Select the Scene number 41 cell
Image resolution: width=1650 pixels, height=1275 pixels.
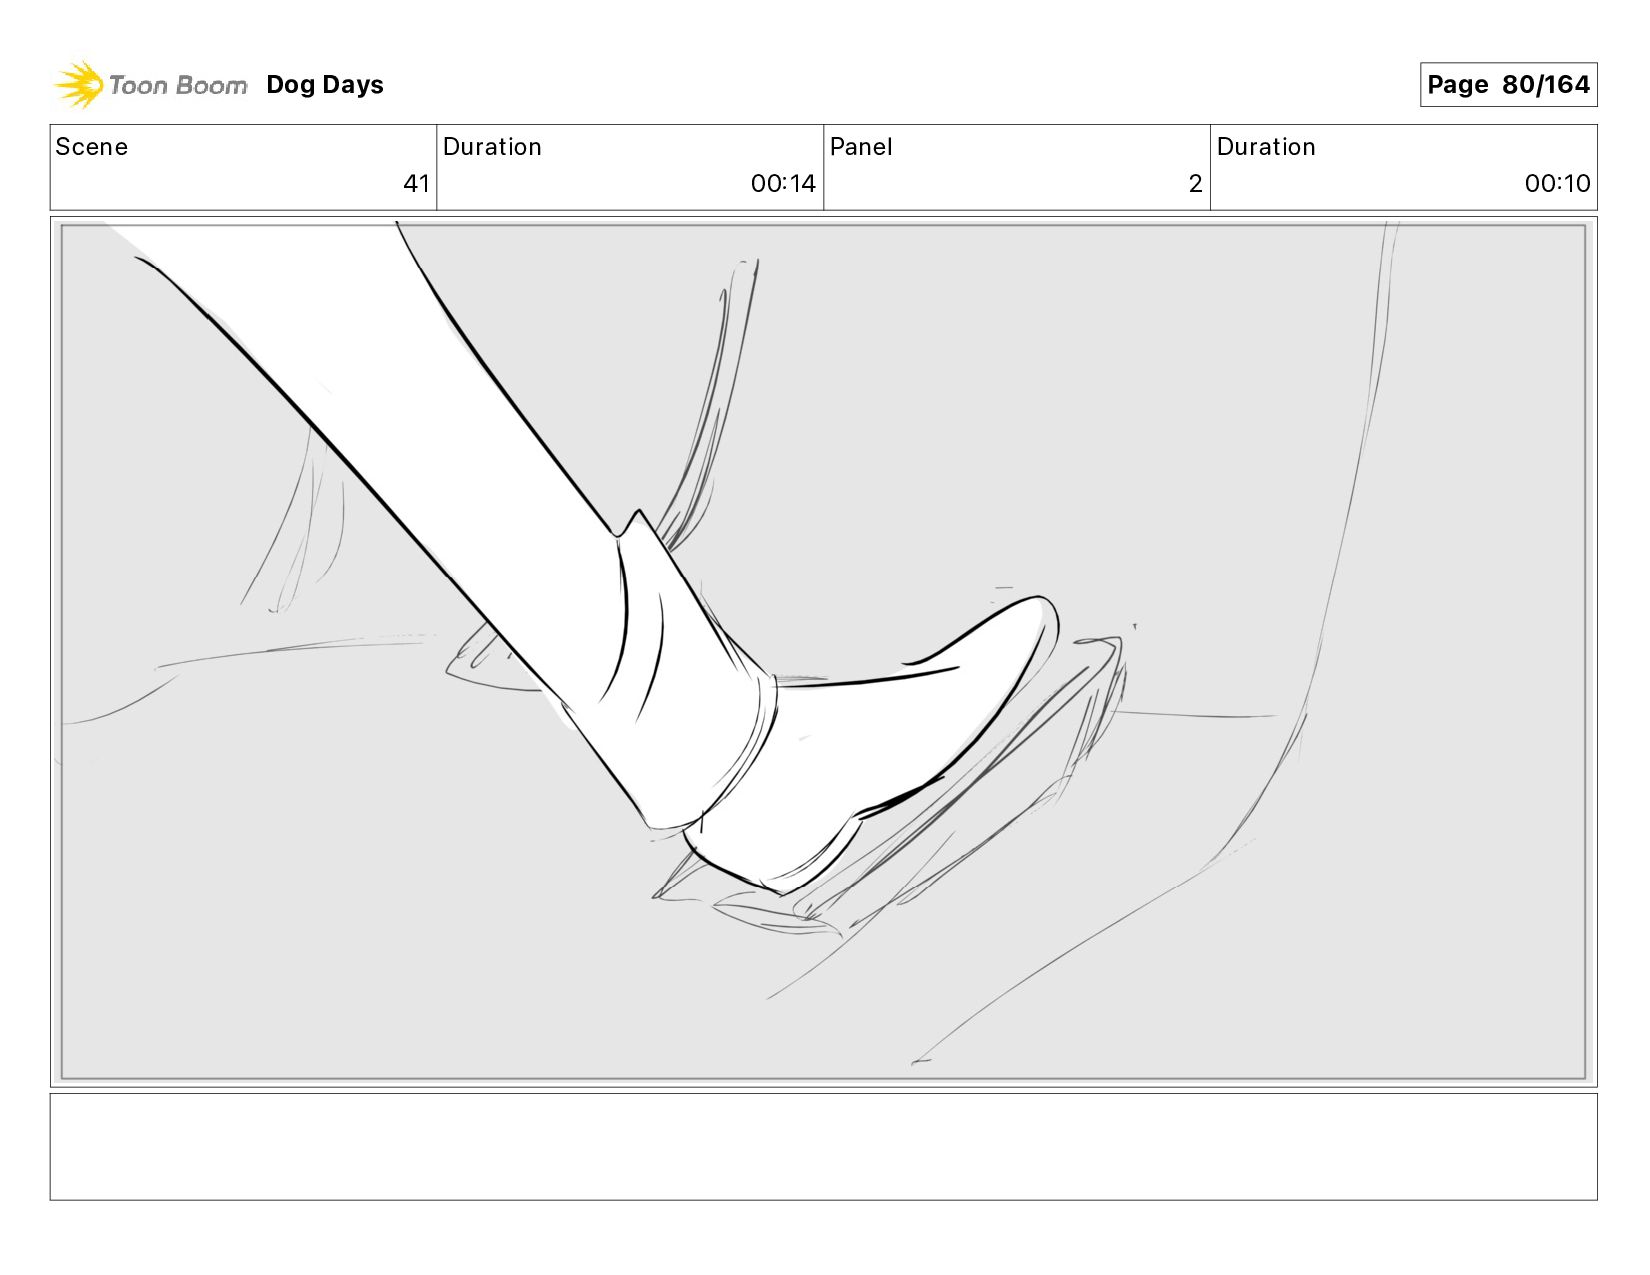tap(243, 167)
